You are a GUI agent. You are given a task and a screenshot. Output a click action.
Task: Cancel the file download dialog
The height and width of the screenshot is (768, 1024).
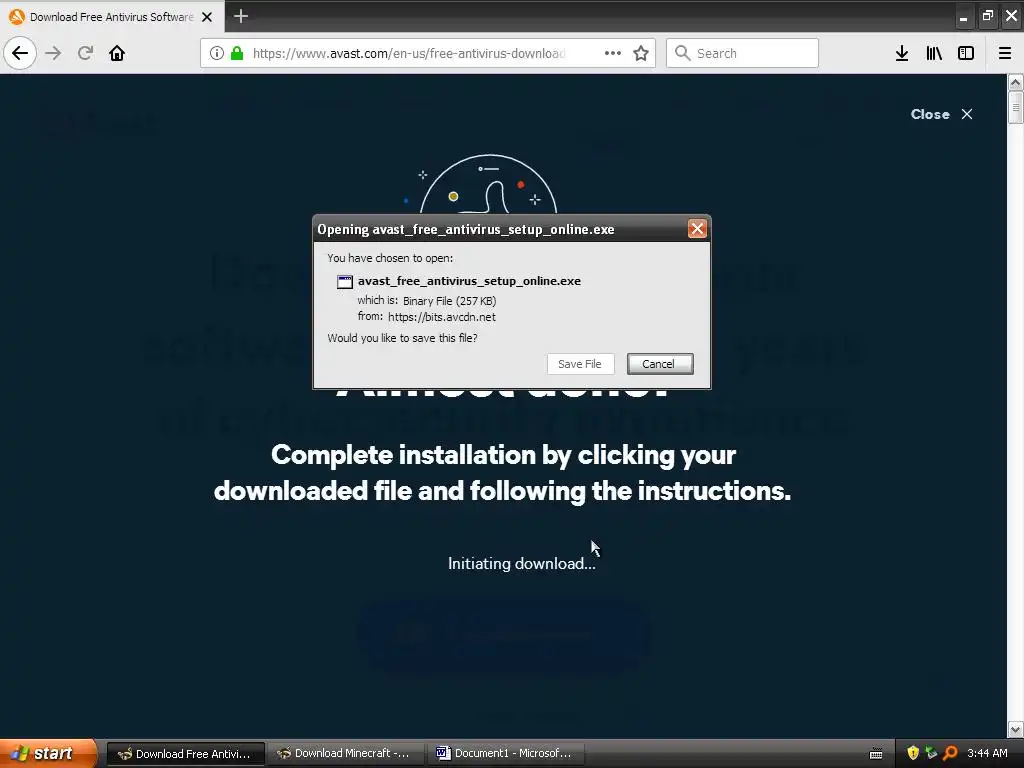click(660, 364)
